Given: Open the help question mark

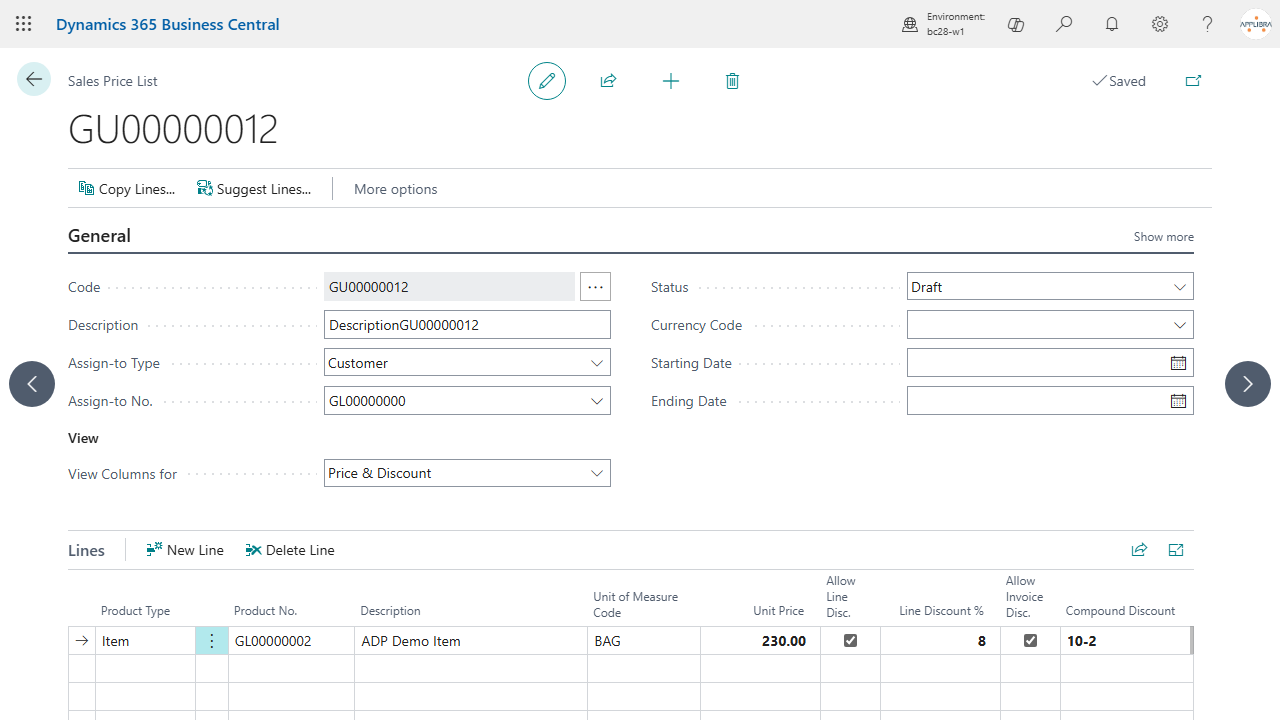Looking at the screenshot, I should coord(1208,24).
